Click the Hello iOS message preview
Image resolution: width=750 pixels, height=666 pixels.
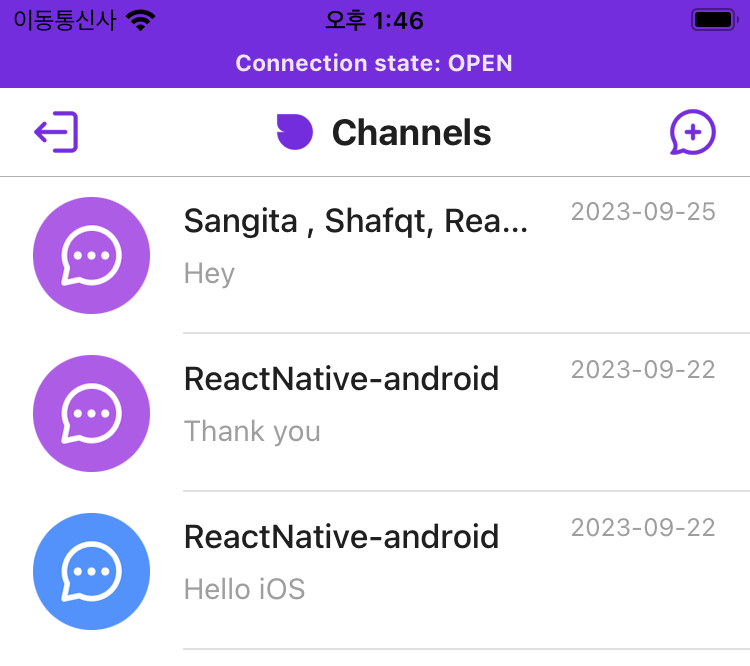coord(244,589)
